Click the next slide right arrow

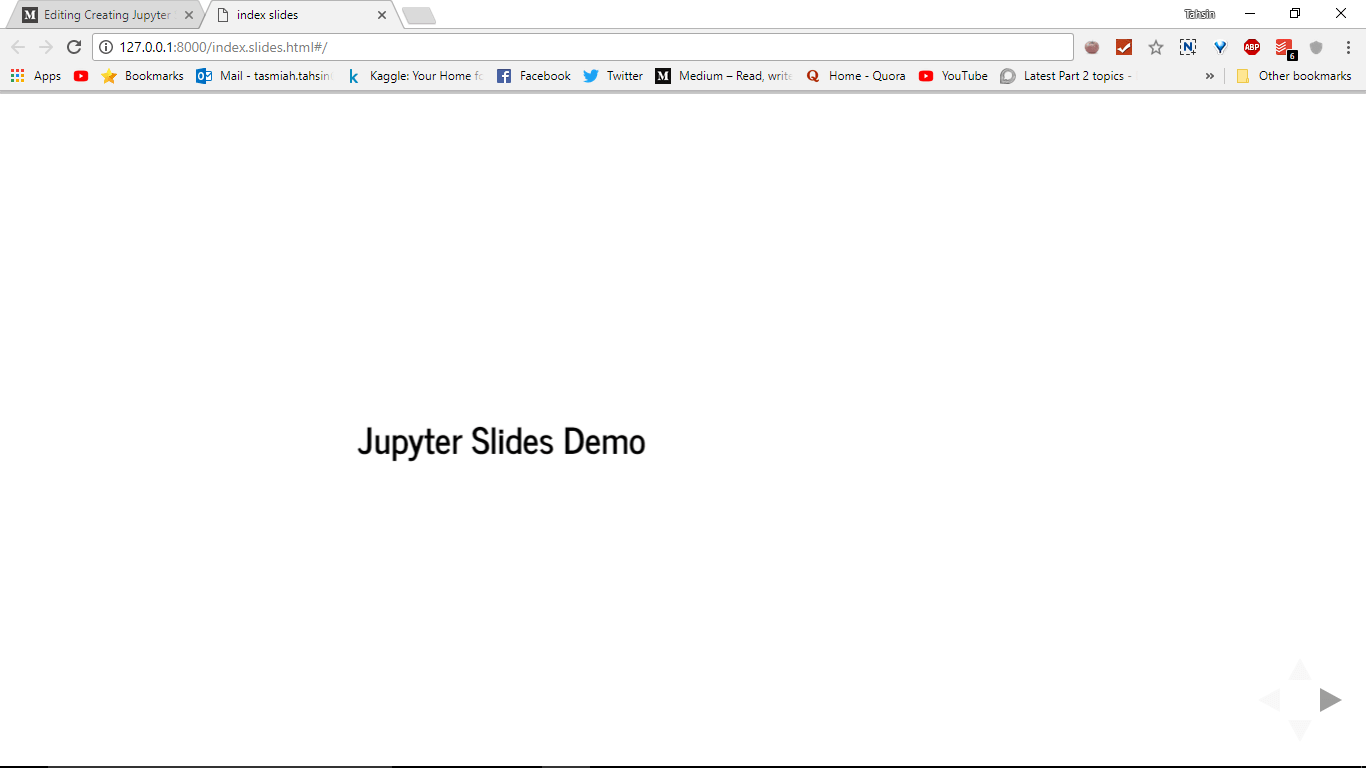(x=1329, y=700)
